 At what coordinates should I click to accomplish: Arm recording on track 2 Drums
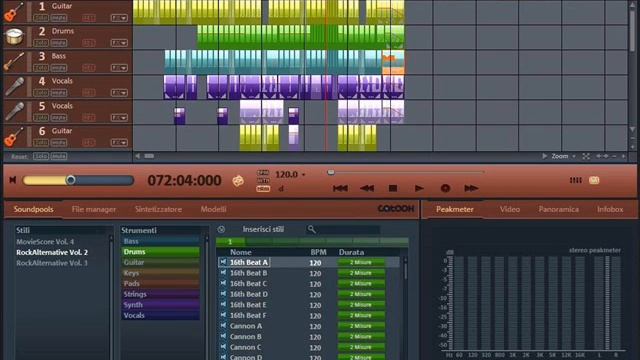(x=89, y=43)
